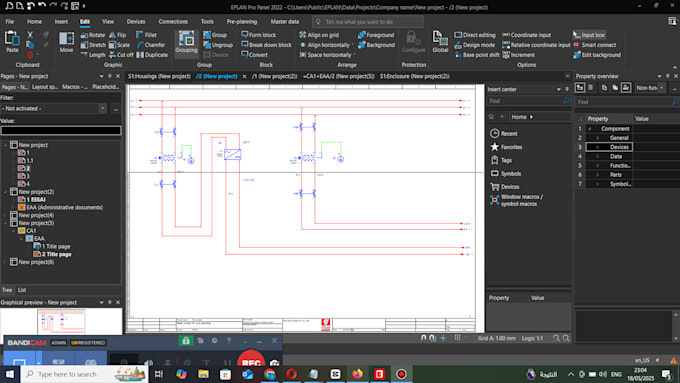This screenshot has height=383, width=680.
Task: Toggle Design mode
Action: point(474,45)
